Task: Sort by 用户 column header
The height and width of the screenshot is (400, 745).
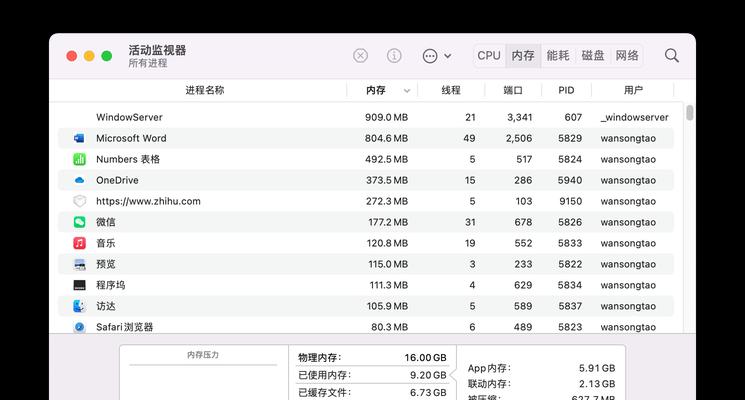Action: coord(633,90)
